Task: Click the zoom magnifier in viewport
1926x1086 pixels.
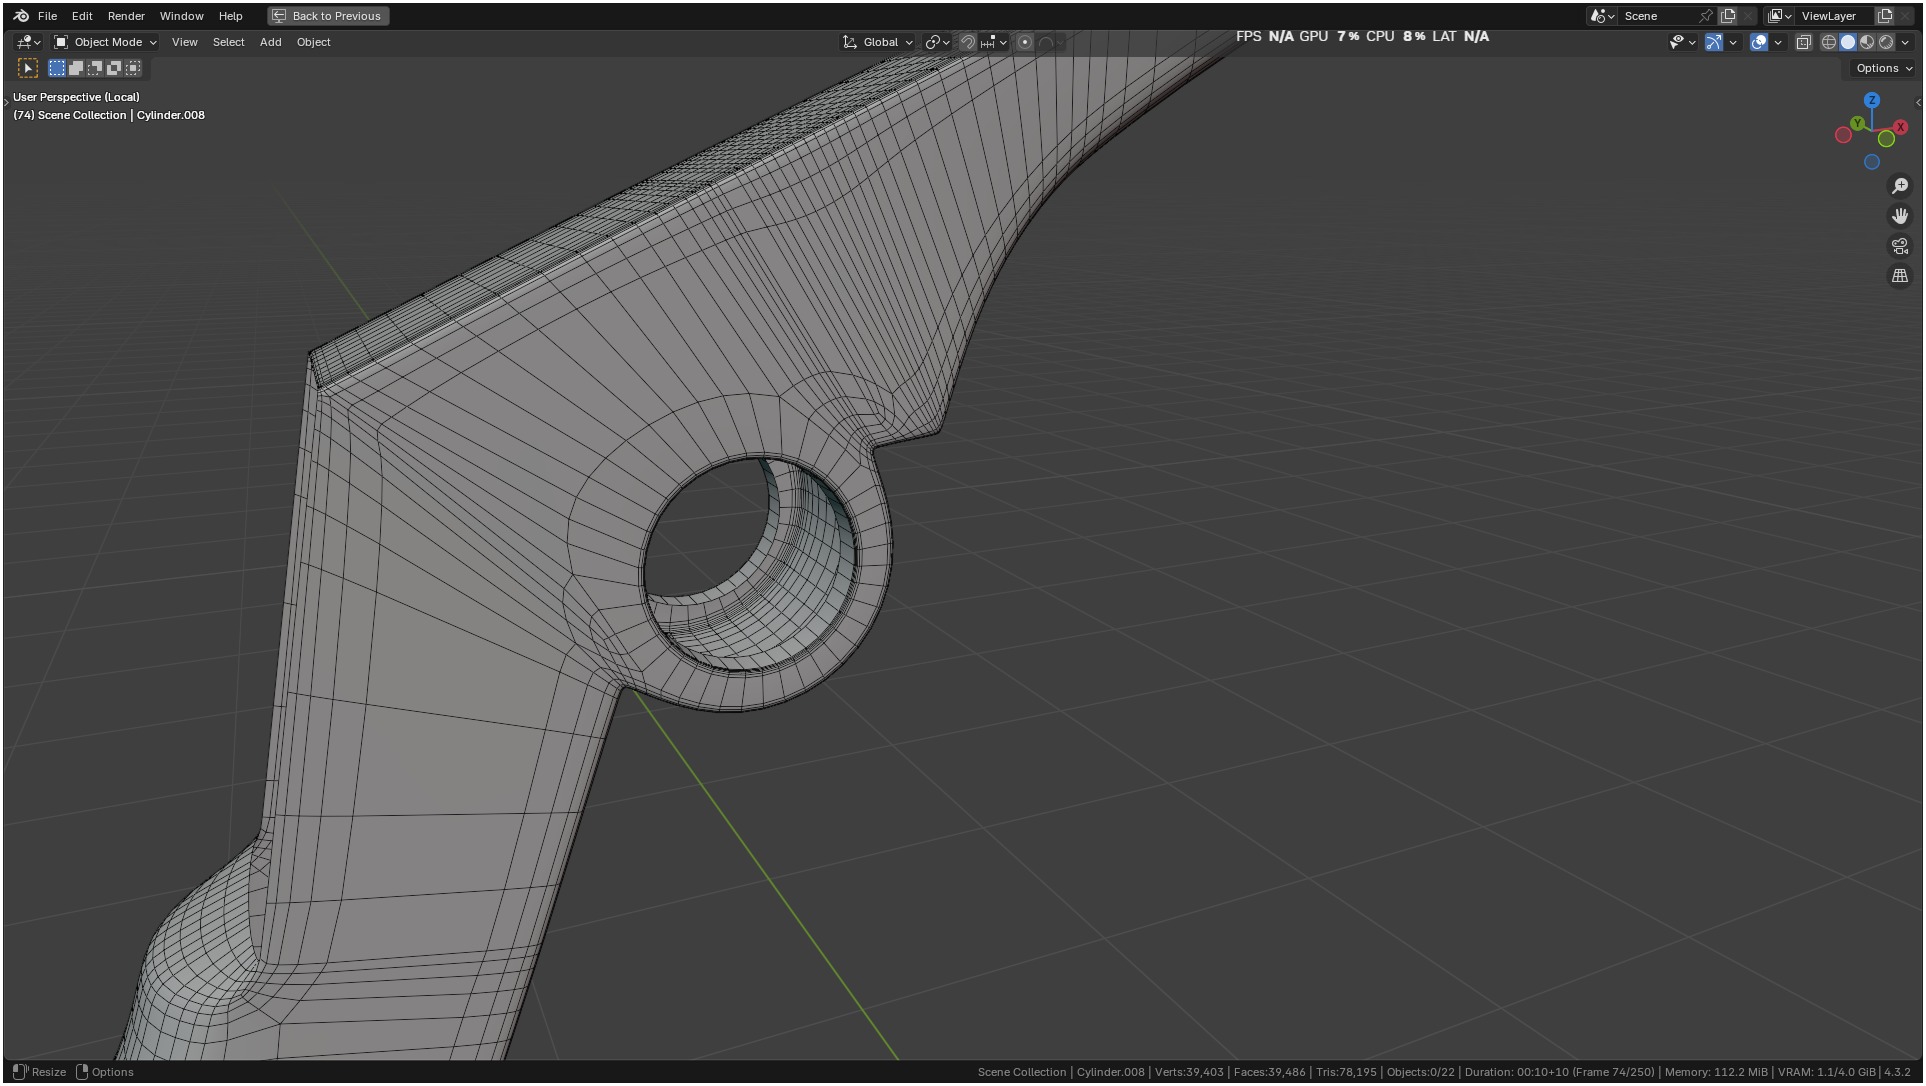Action: (1900, 186)
